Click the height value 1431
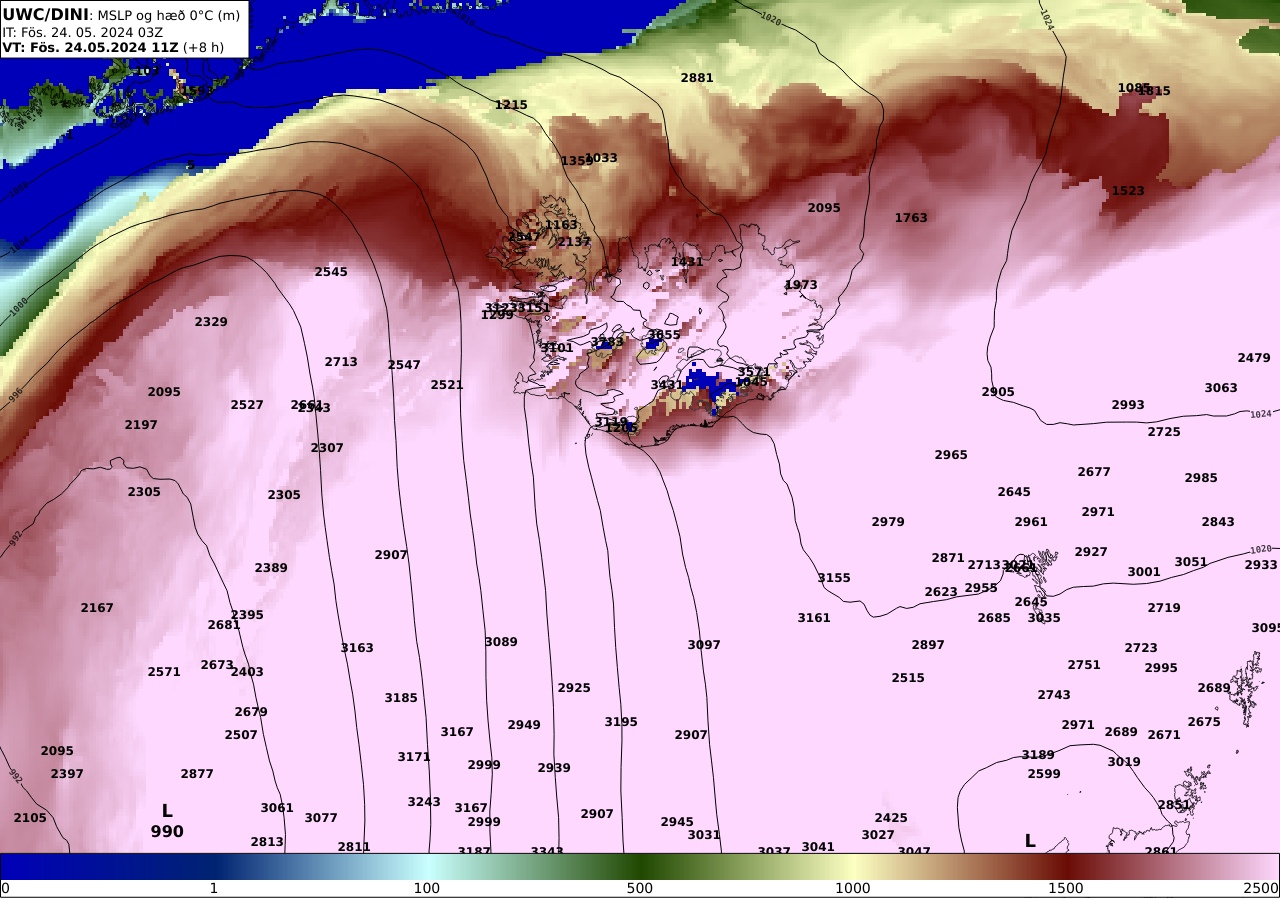 tap(687, 262)
